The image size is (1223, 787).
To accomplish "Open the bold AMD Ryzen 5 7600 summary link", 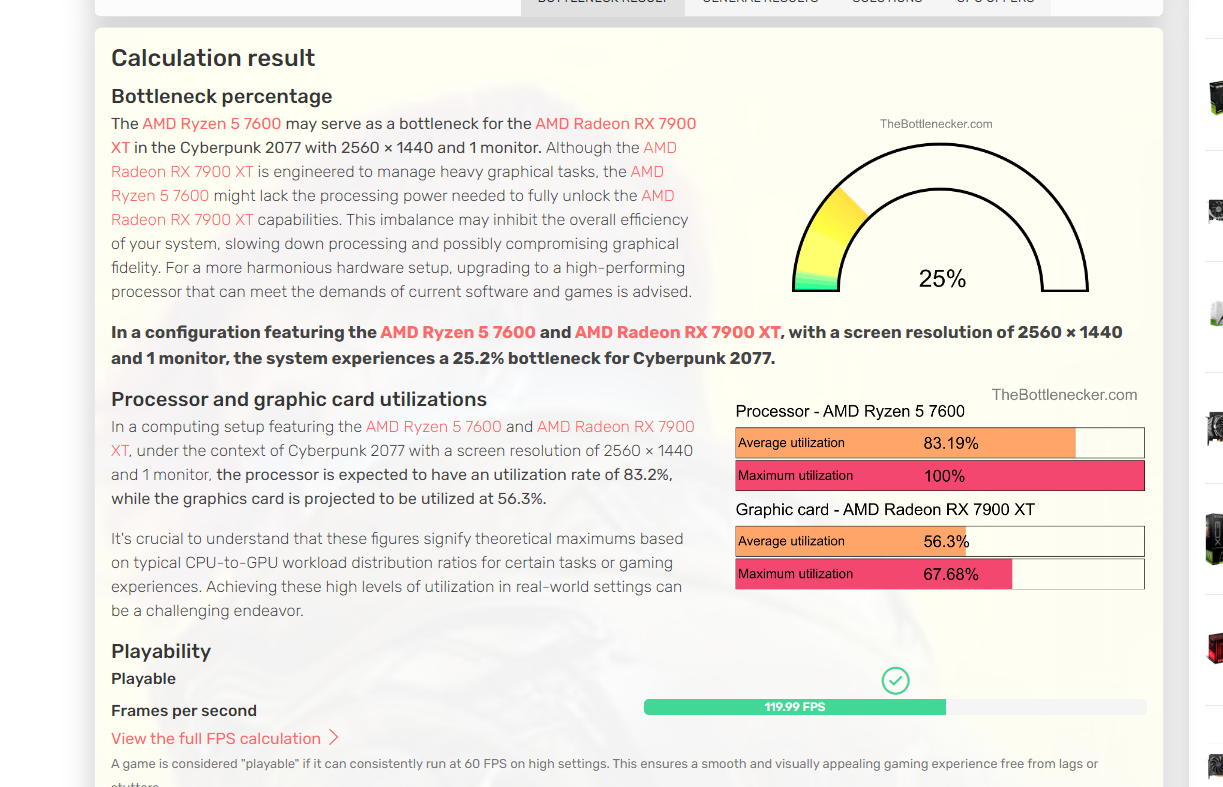I will [x=458, y=332].
